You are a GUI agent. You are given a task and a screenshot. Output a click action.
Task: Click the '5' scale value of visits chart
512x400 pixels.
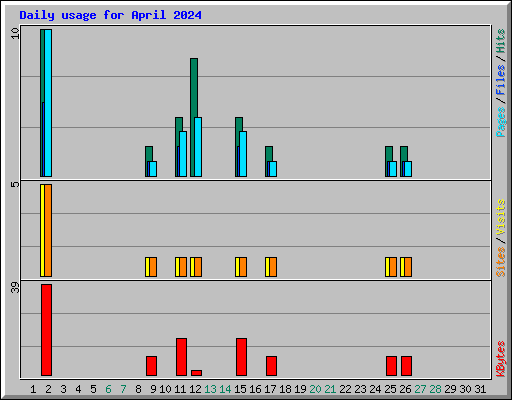click(15, 184)
